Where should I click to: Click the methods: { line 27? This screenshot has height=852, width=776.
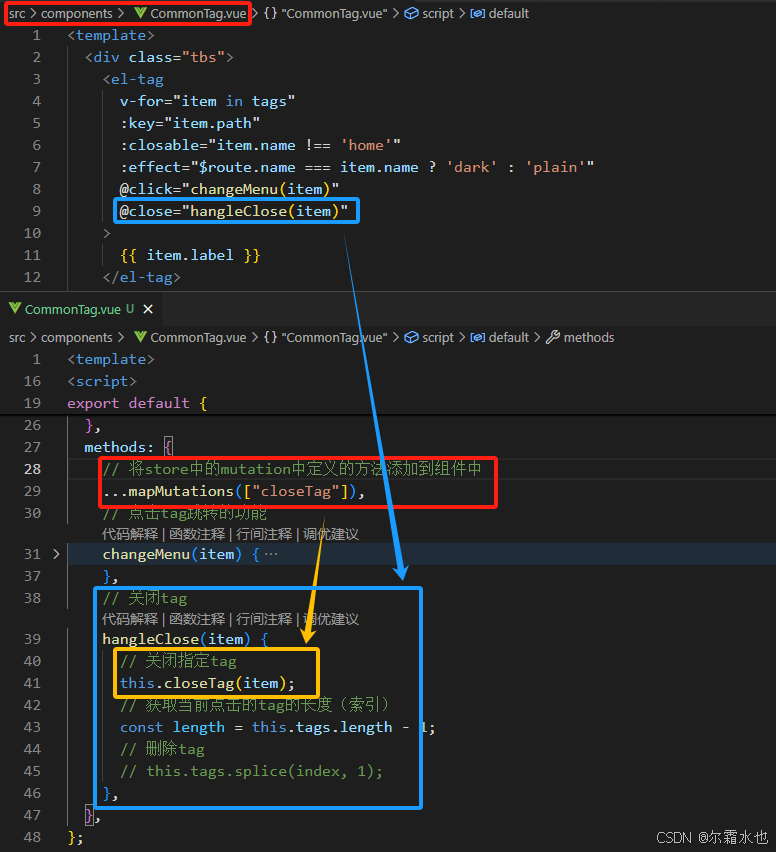pyautogui.click(x=128, y=447)
